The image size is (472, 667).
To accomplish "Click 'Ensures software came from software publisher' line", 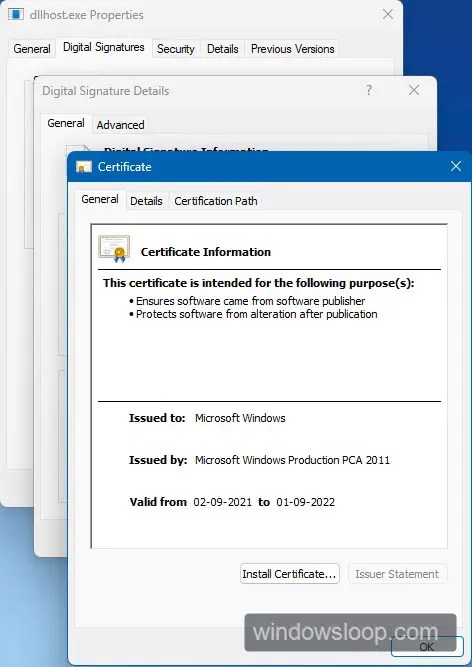I will tap(250, 301).
